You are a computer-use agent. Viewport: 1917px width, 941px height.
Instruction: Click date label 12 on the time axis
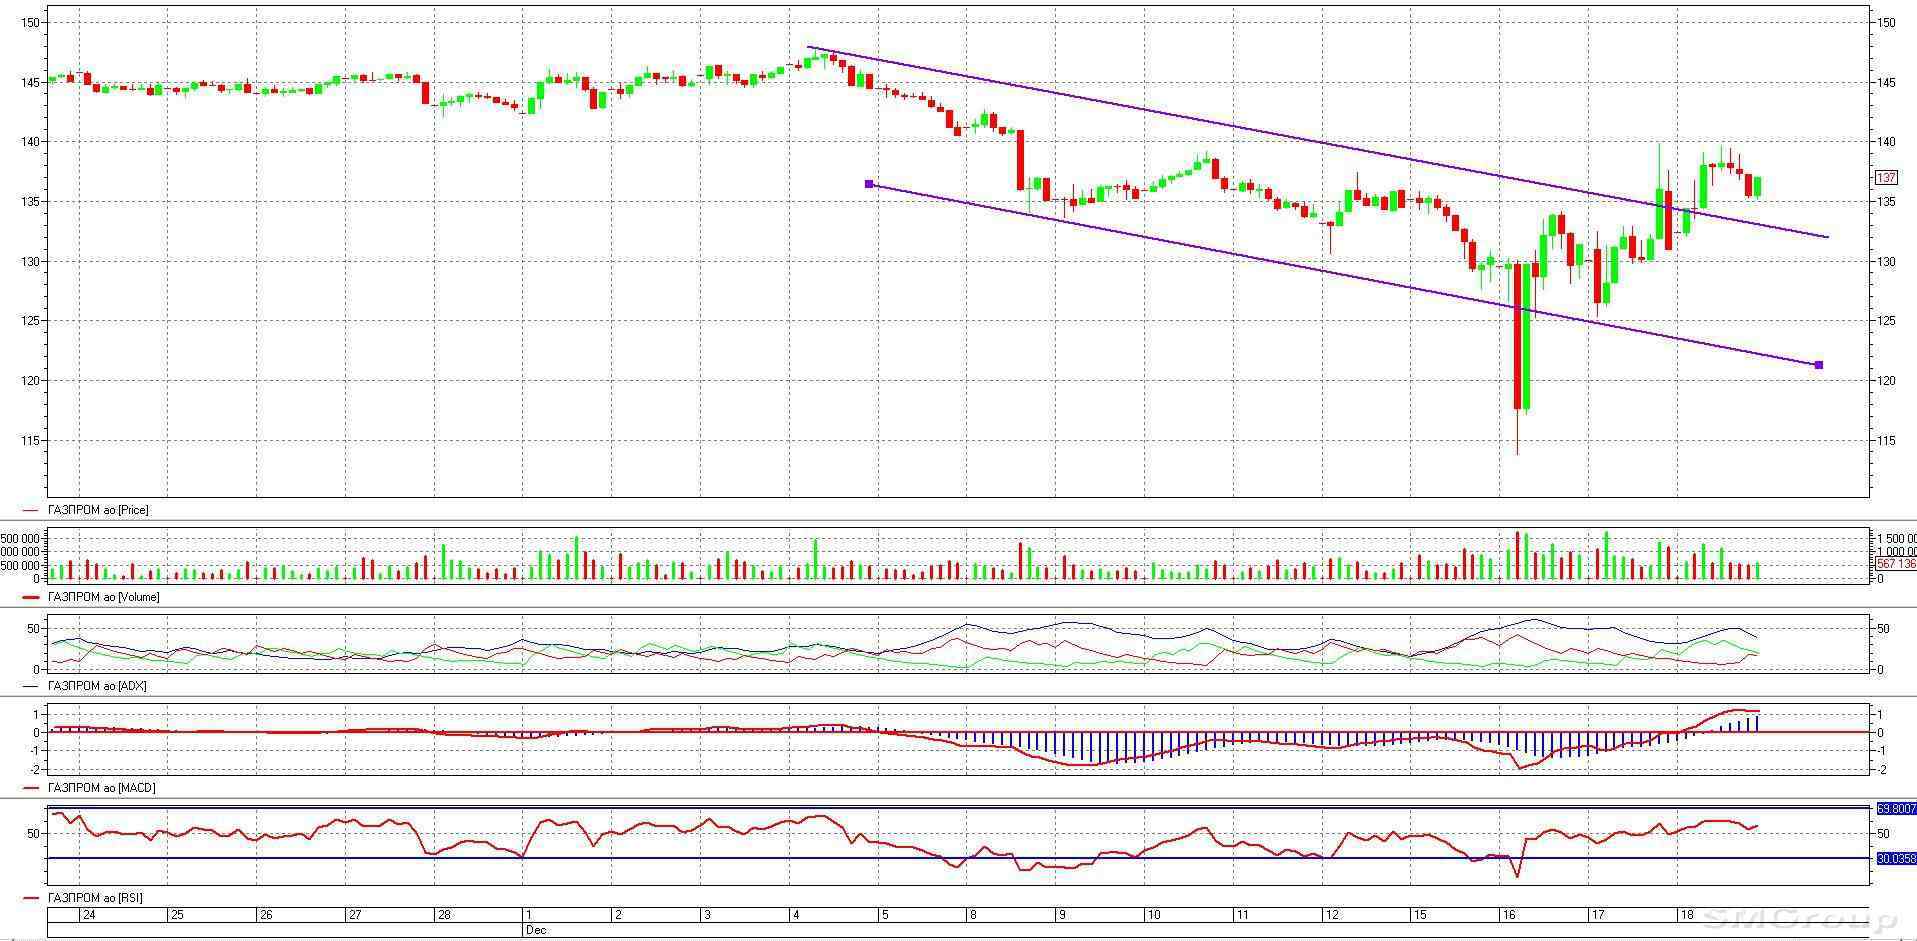(1332, 915)
